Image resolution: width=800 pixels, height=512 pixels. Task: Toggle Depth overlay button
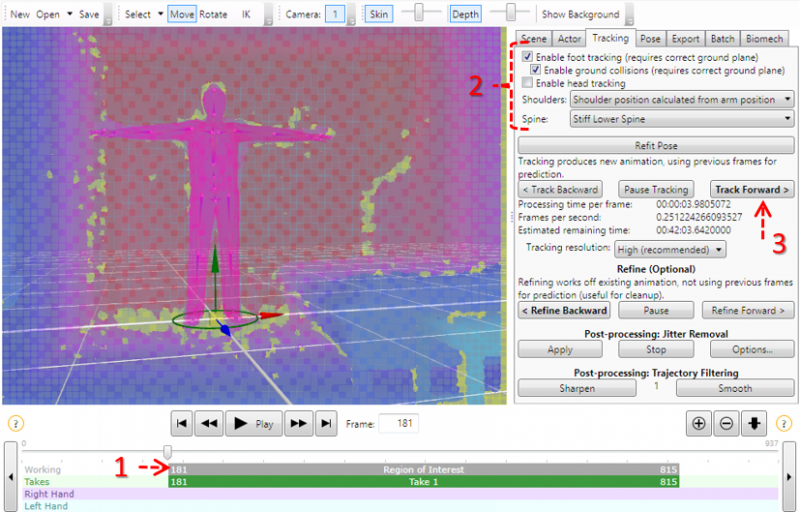pos(465,14)
